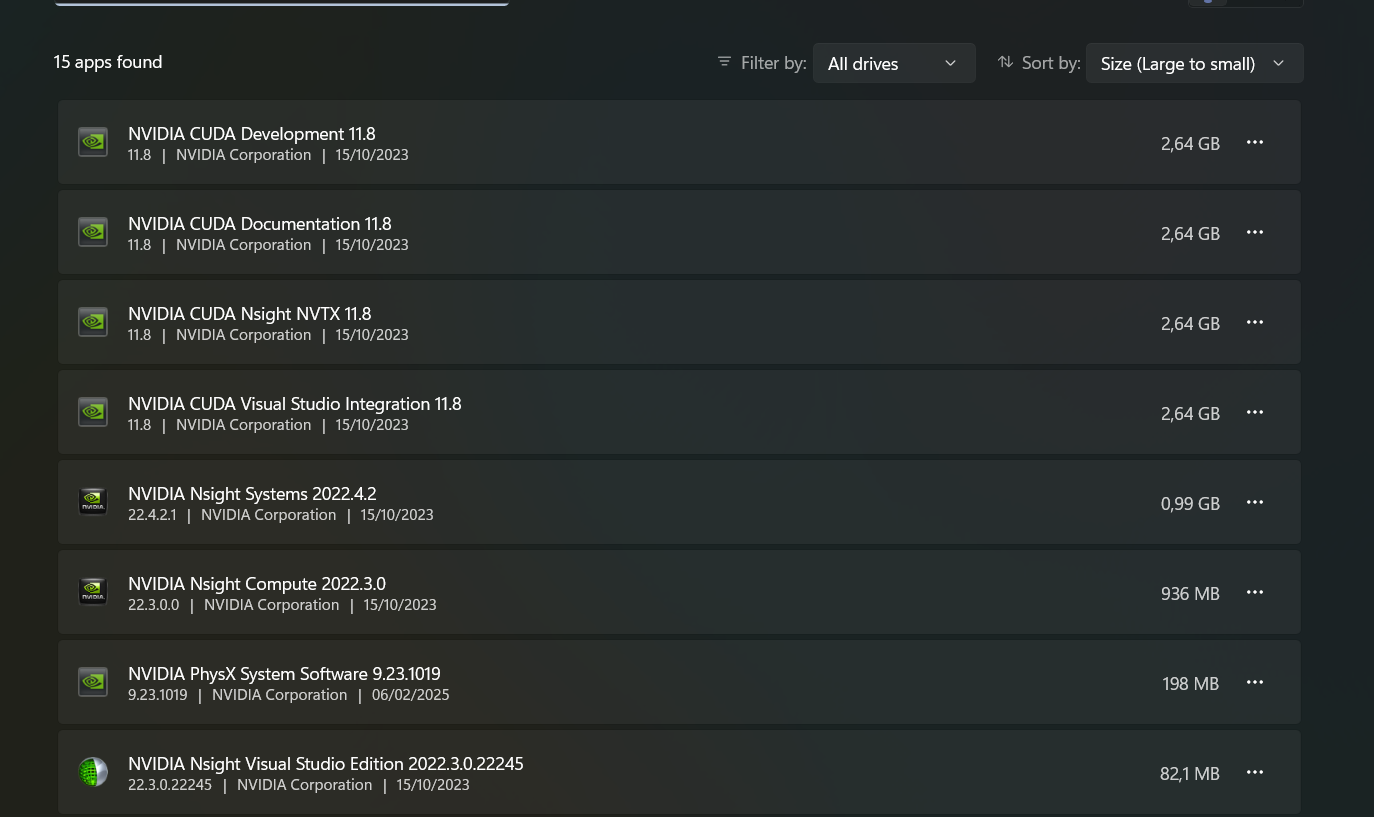Click the 198 MB size value
The width and height of the screenshot is (1374, 817).
click(x=1191, y=684)
